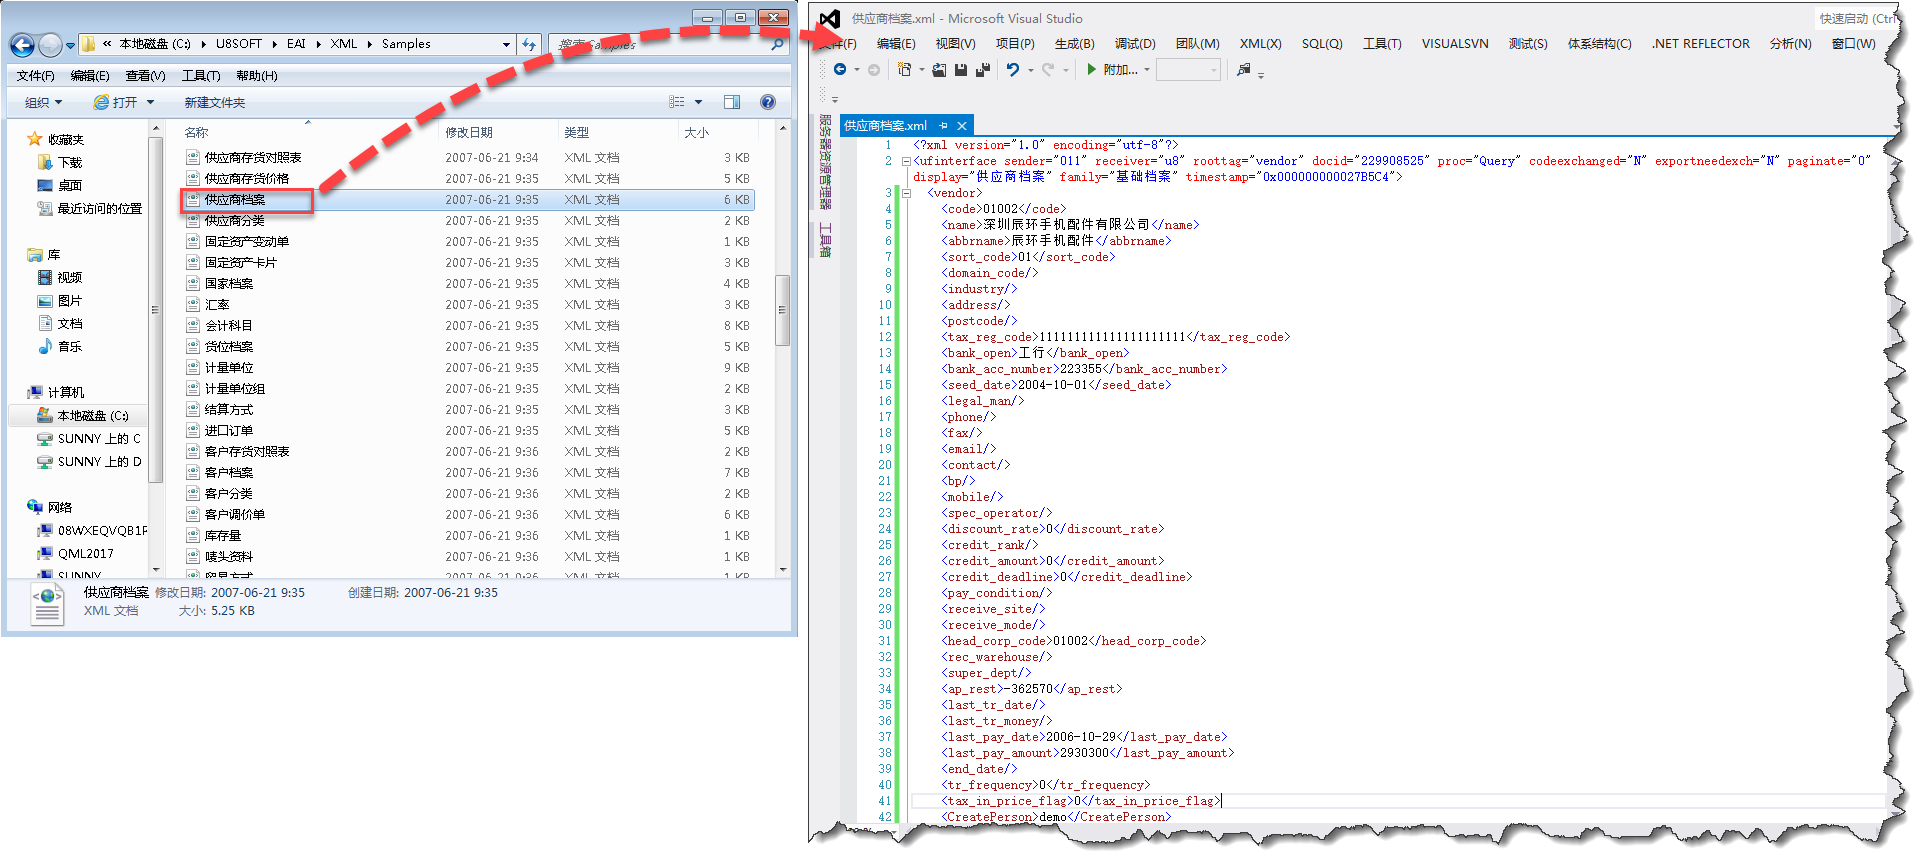1918x856 pixels.
Task: Open the Visual Studio toolbar overflow options
Action: 1261,75
